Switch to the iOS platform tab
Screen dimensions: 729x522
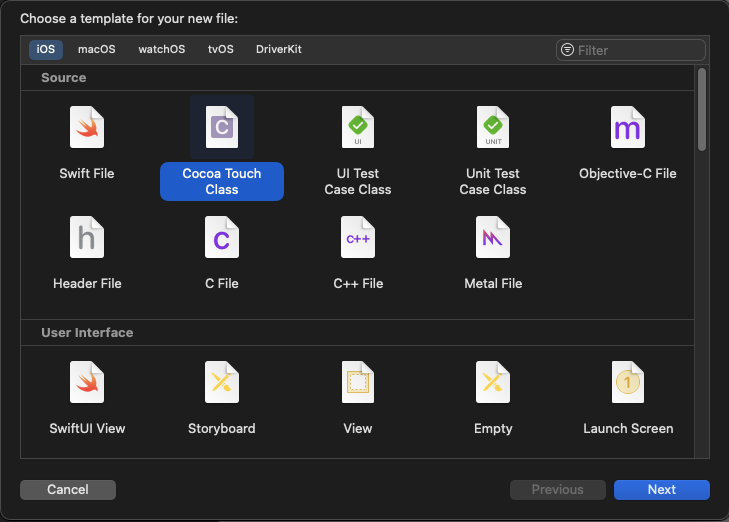pos(46,49)
